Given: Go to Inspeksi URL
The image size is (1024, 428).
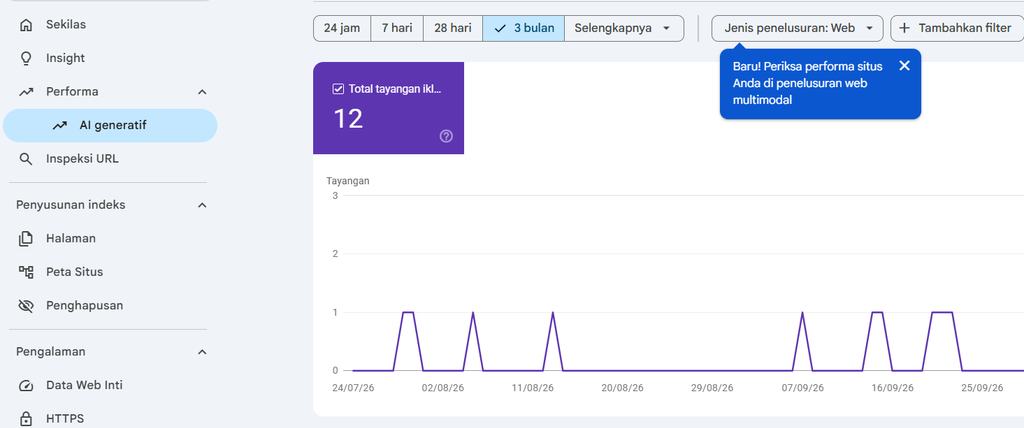Looking at the screenshot, I should pyautogui.click(x=110, y=159).
